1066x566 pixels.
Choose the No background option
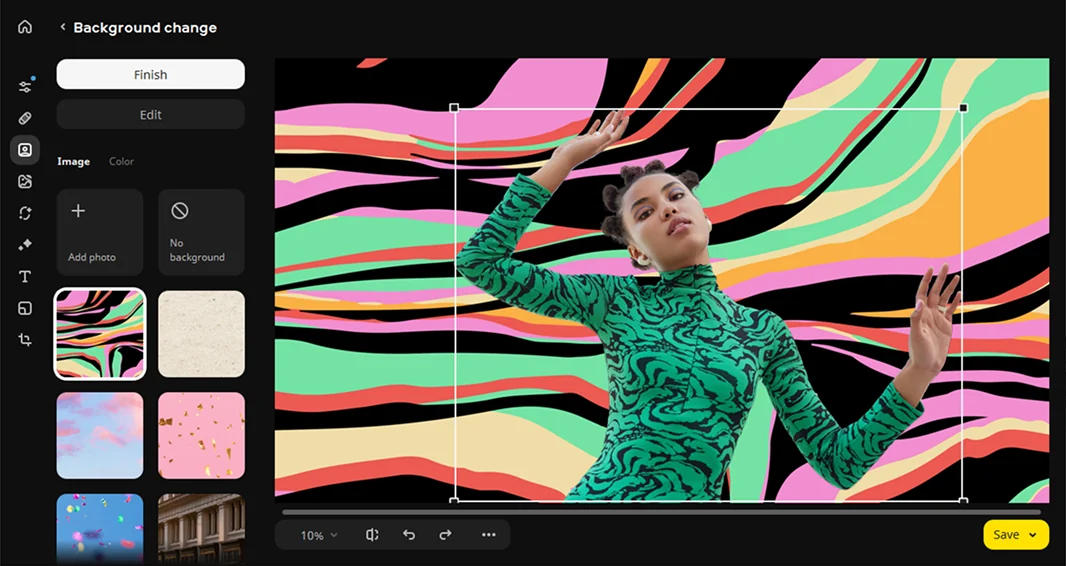click(201, 232)
